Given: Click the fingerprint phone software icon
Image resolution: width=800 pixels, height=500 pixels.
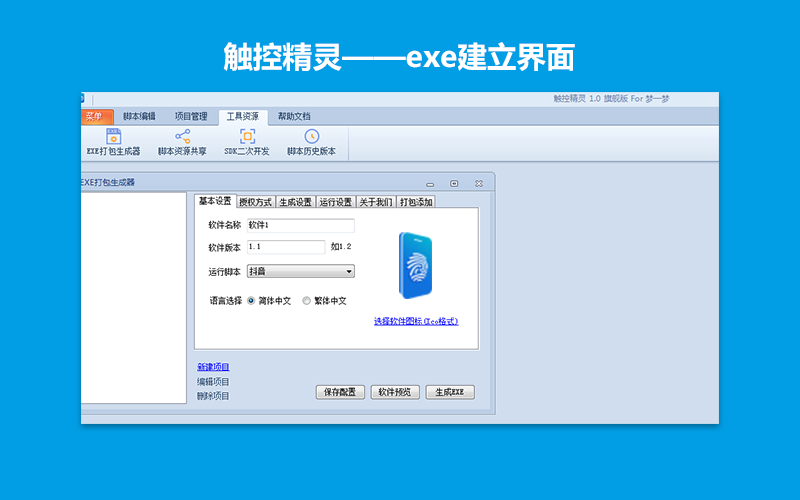Looking at the screenshot, I should pyautogui.click(x=415, y=266).
